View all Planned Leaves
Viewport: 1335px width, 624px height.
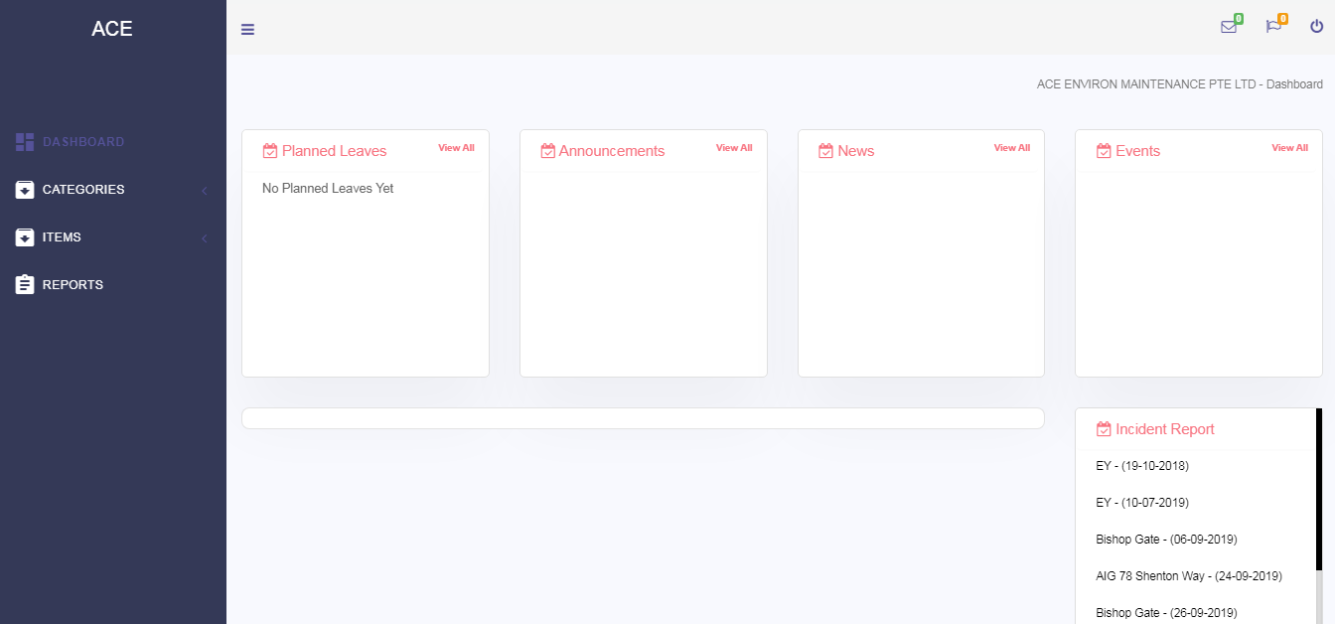click(456, 148)
